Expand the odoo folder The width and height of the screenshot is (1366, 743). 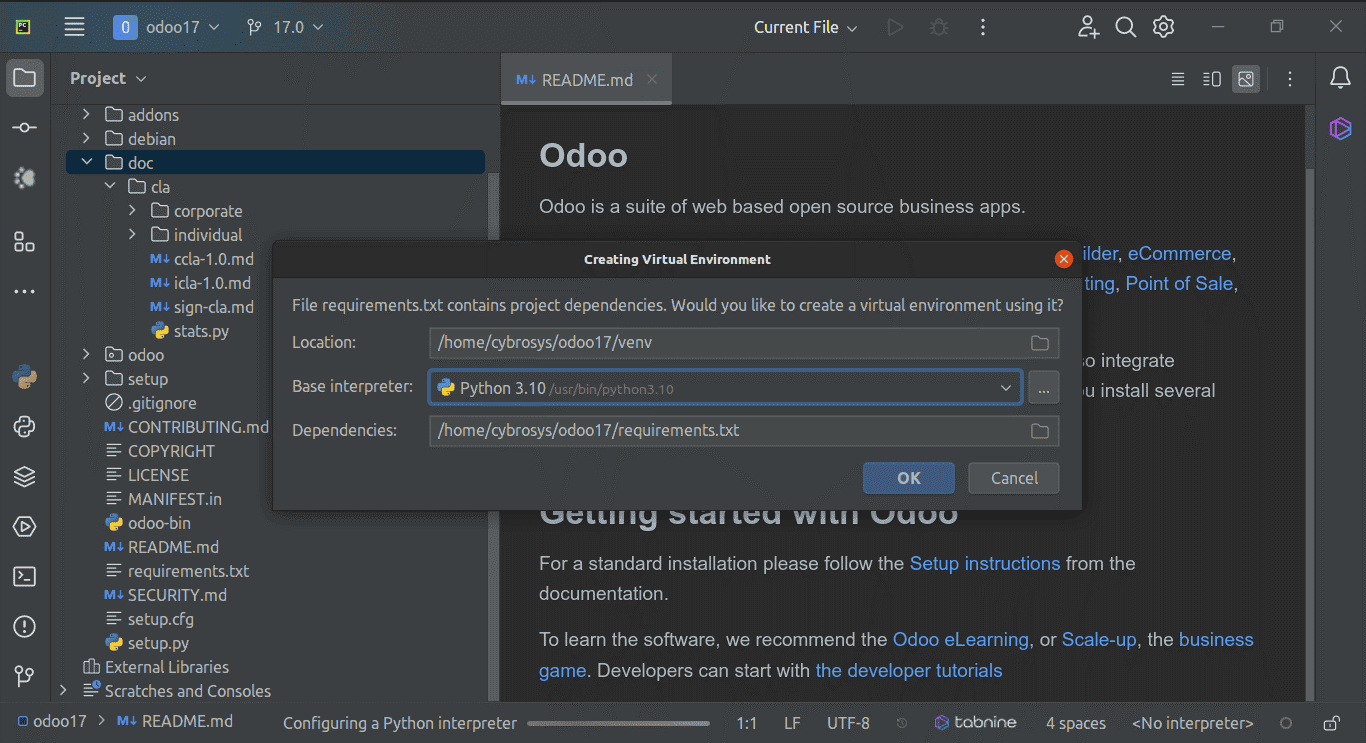click(x=86, y=355)
